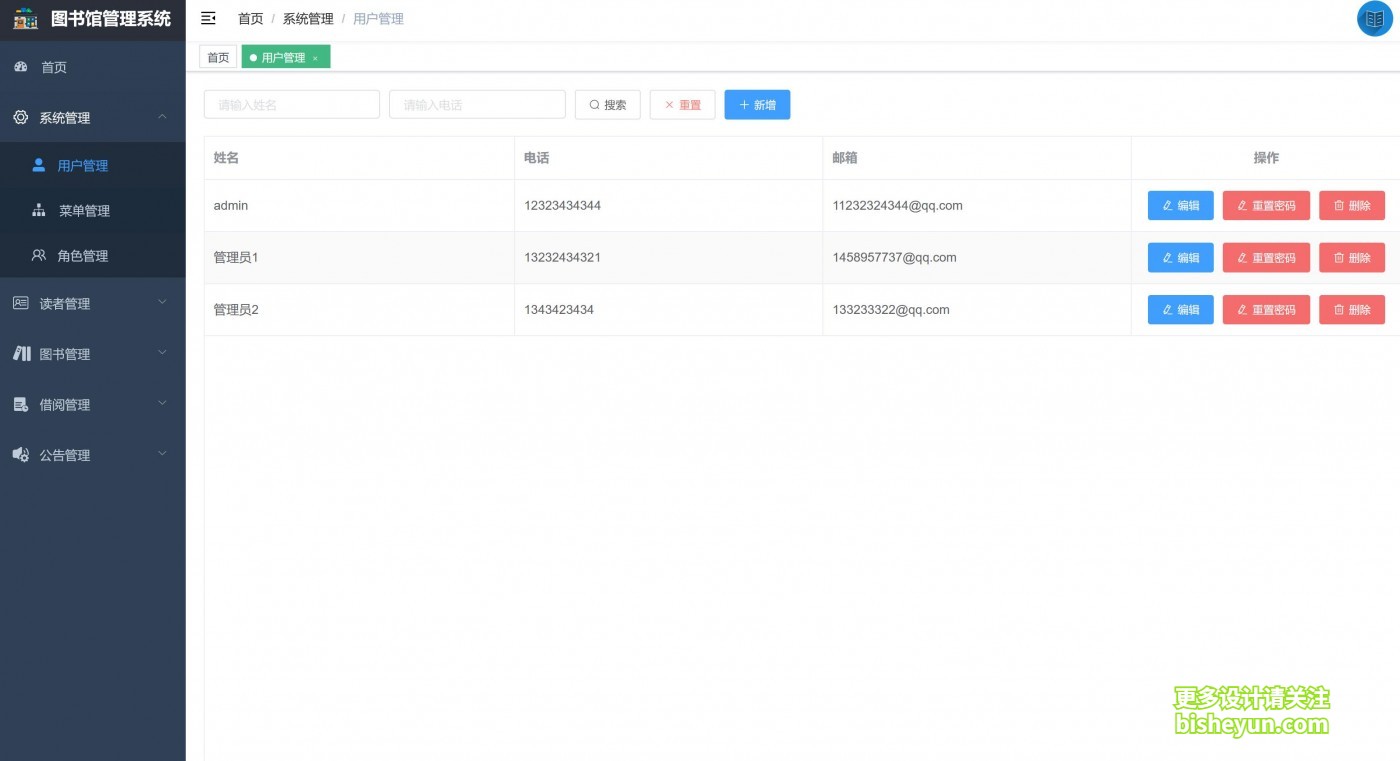Click the 新增 add button

(x=757, y=104)
